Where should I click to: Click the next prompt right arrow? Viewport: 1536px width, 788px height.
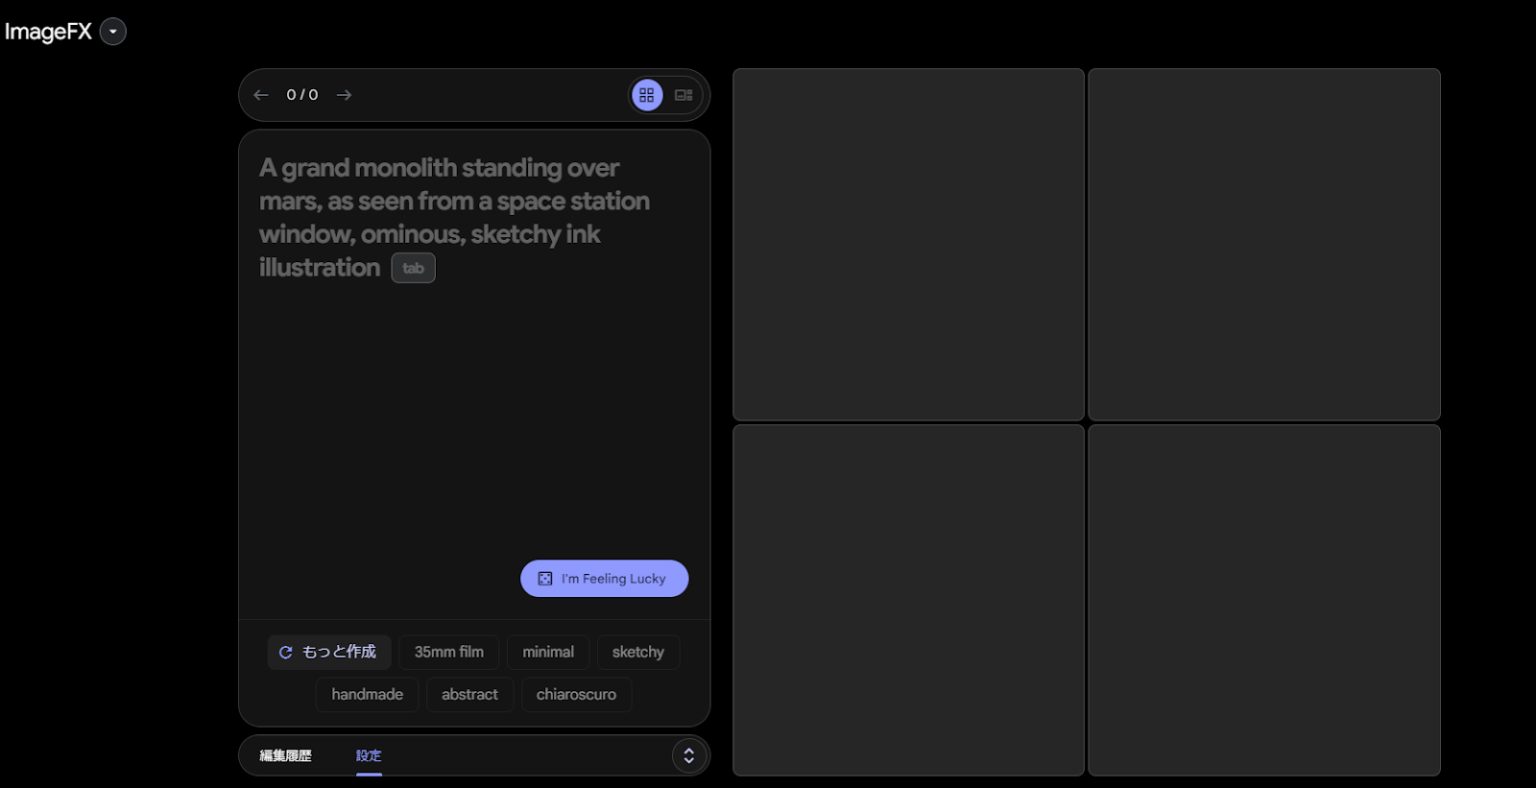(344, 95)
